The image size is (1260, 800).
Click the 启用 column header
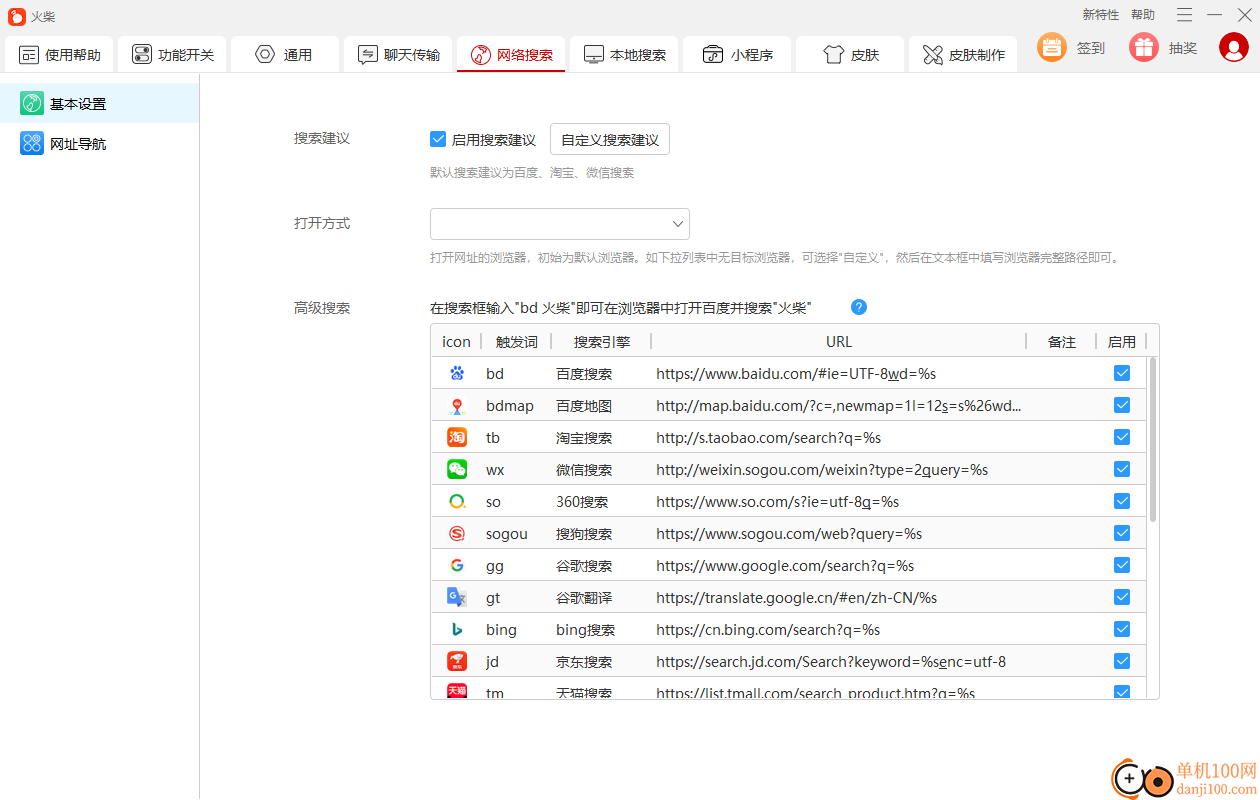click(x=1122, y=342)
